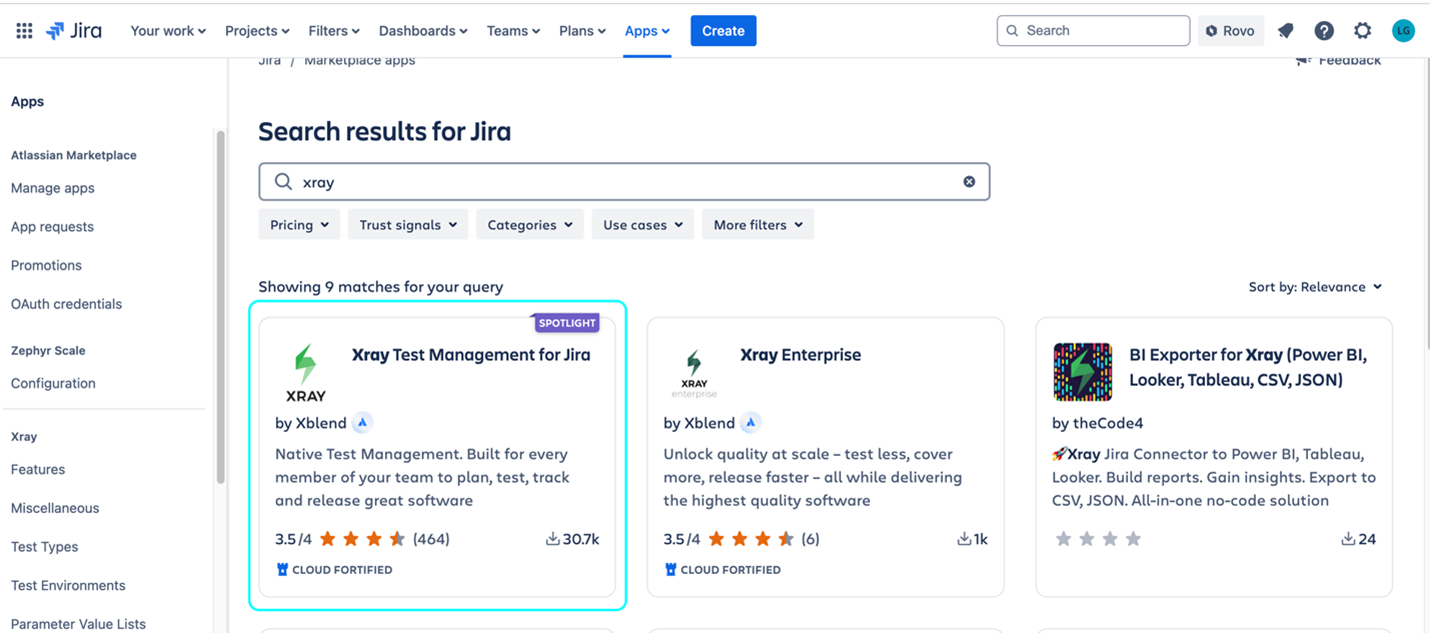The width and height of the screenshot is (1430, 633).
Task: Click the 24 downloads icon
Action: [1348, 539]
